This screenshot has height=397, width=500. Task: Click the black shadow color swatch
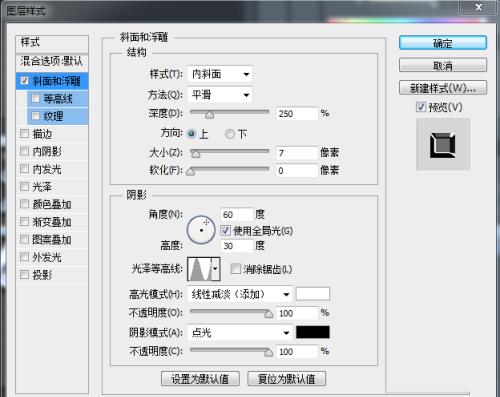(313, 332)
